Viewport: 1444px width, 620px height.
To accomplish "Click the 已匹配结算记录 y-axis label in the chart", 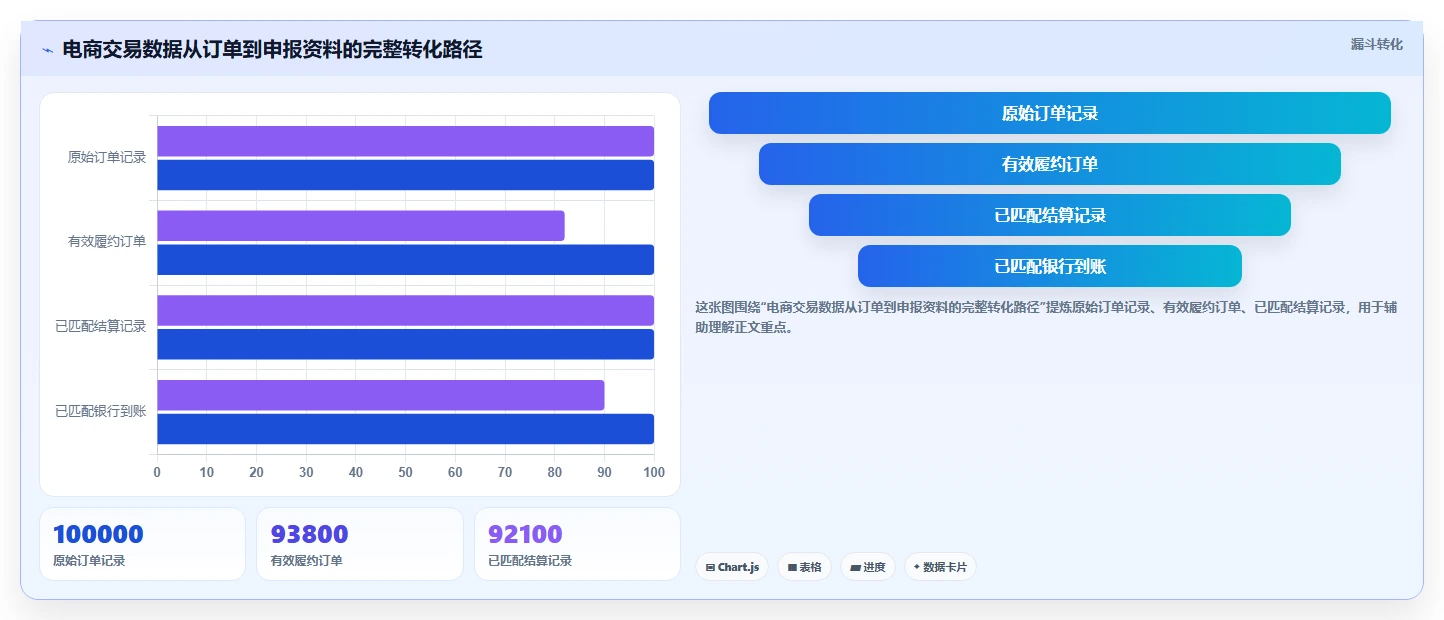I will [101, 326].
